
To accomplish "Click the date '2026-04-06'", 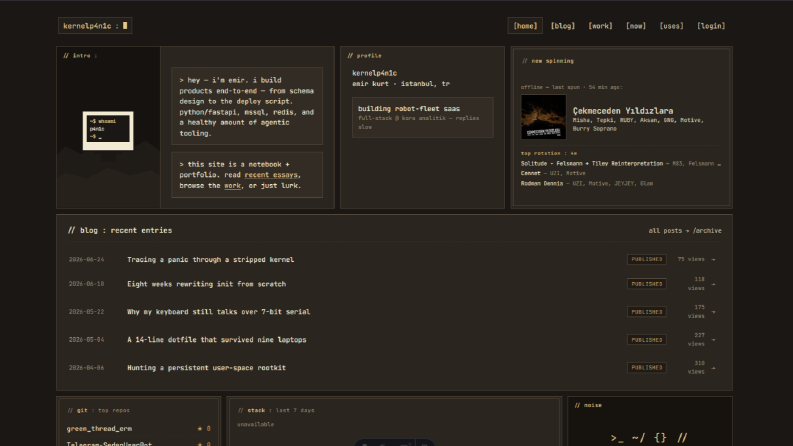I will [x=86, y=368].
